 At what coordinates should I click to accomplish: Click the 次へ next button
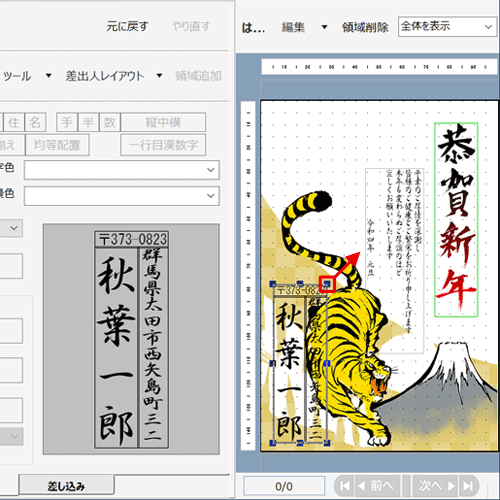point(436,486)
